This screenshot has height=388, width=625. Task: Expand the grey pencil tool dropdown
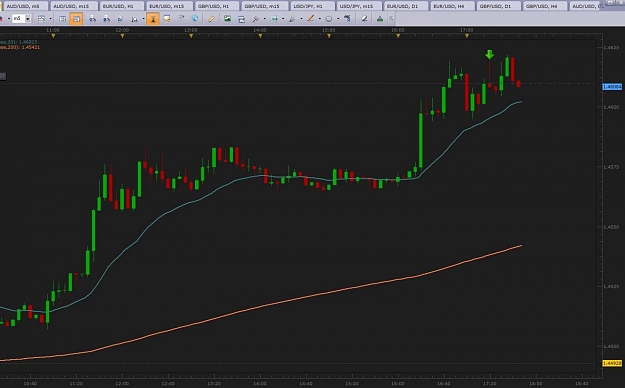click(301, 18)
